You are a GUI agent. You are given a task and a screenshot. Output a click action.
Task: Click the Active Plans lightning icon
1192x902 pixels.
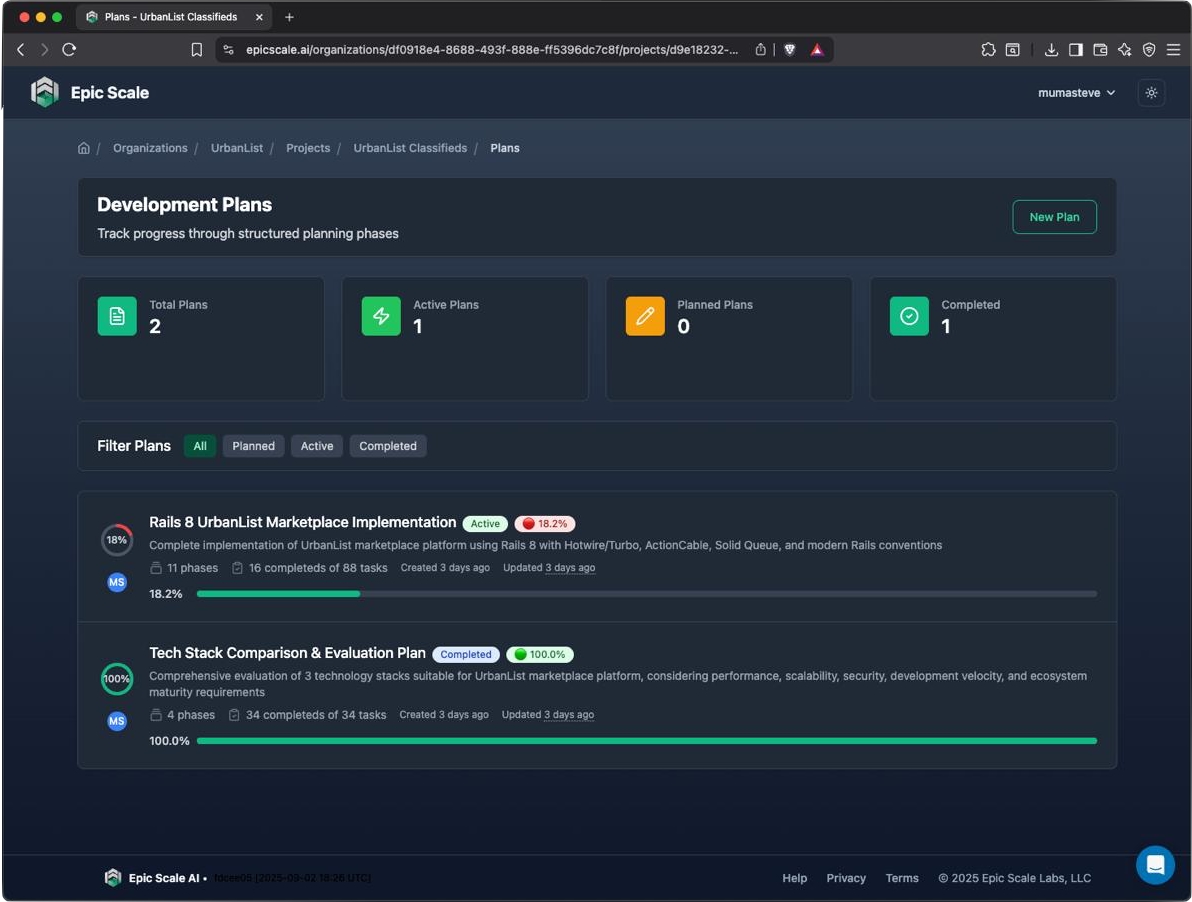click(x=381, y=316)
